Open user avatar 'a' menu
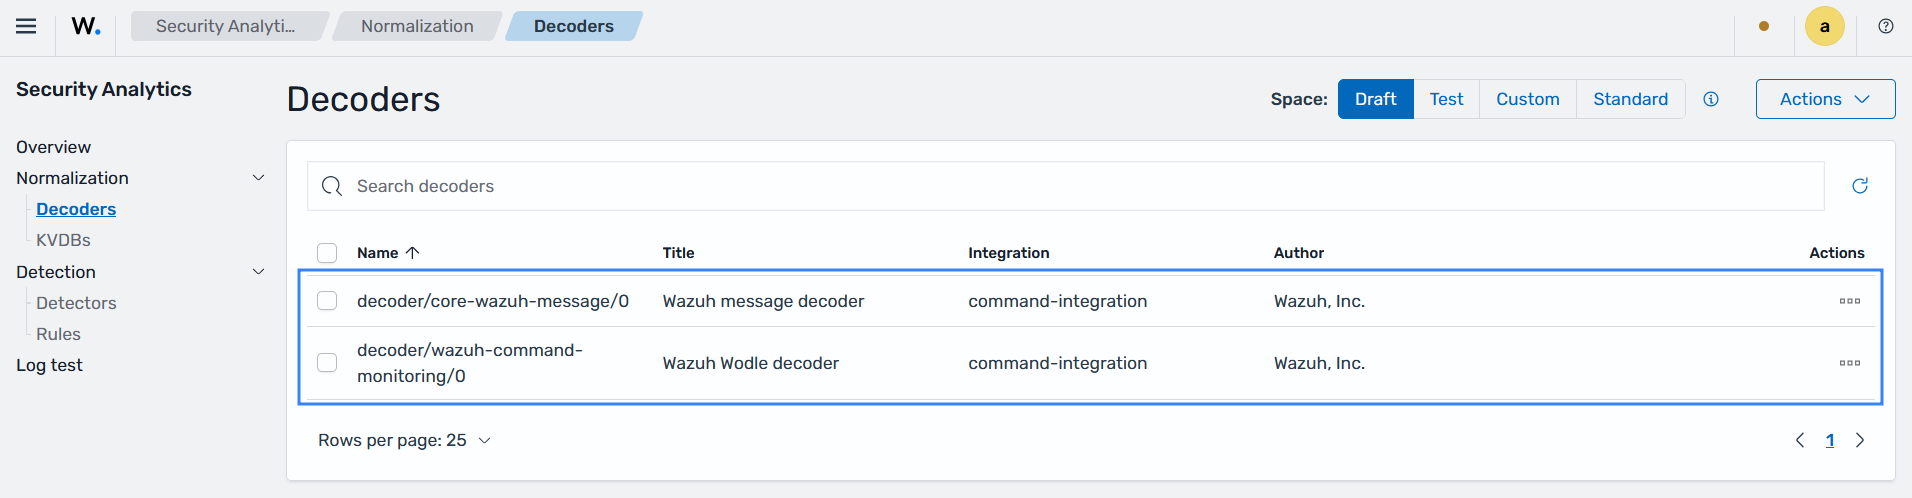1912x498 pixels. (x=1824, y=26)
